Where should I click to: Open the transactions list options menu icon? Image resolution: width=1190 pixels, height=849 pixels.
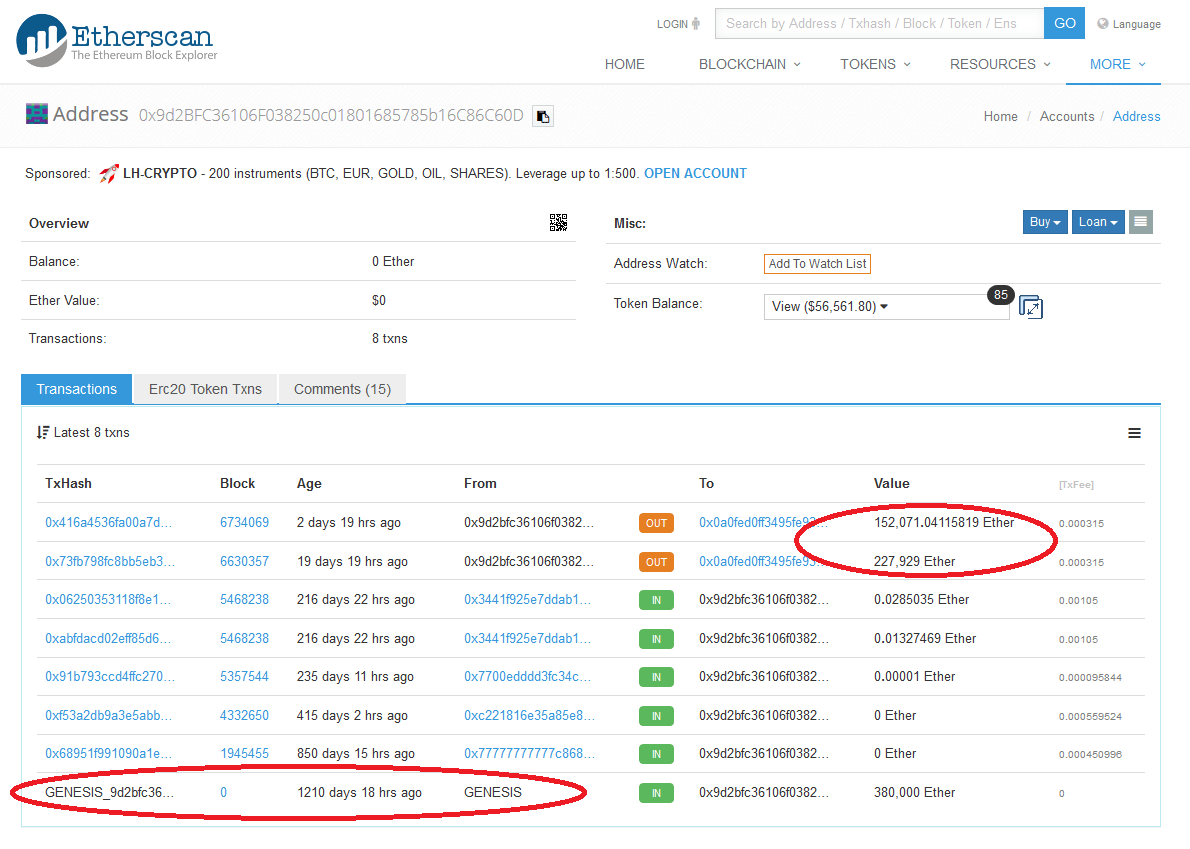[1134, 433]
